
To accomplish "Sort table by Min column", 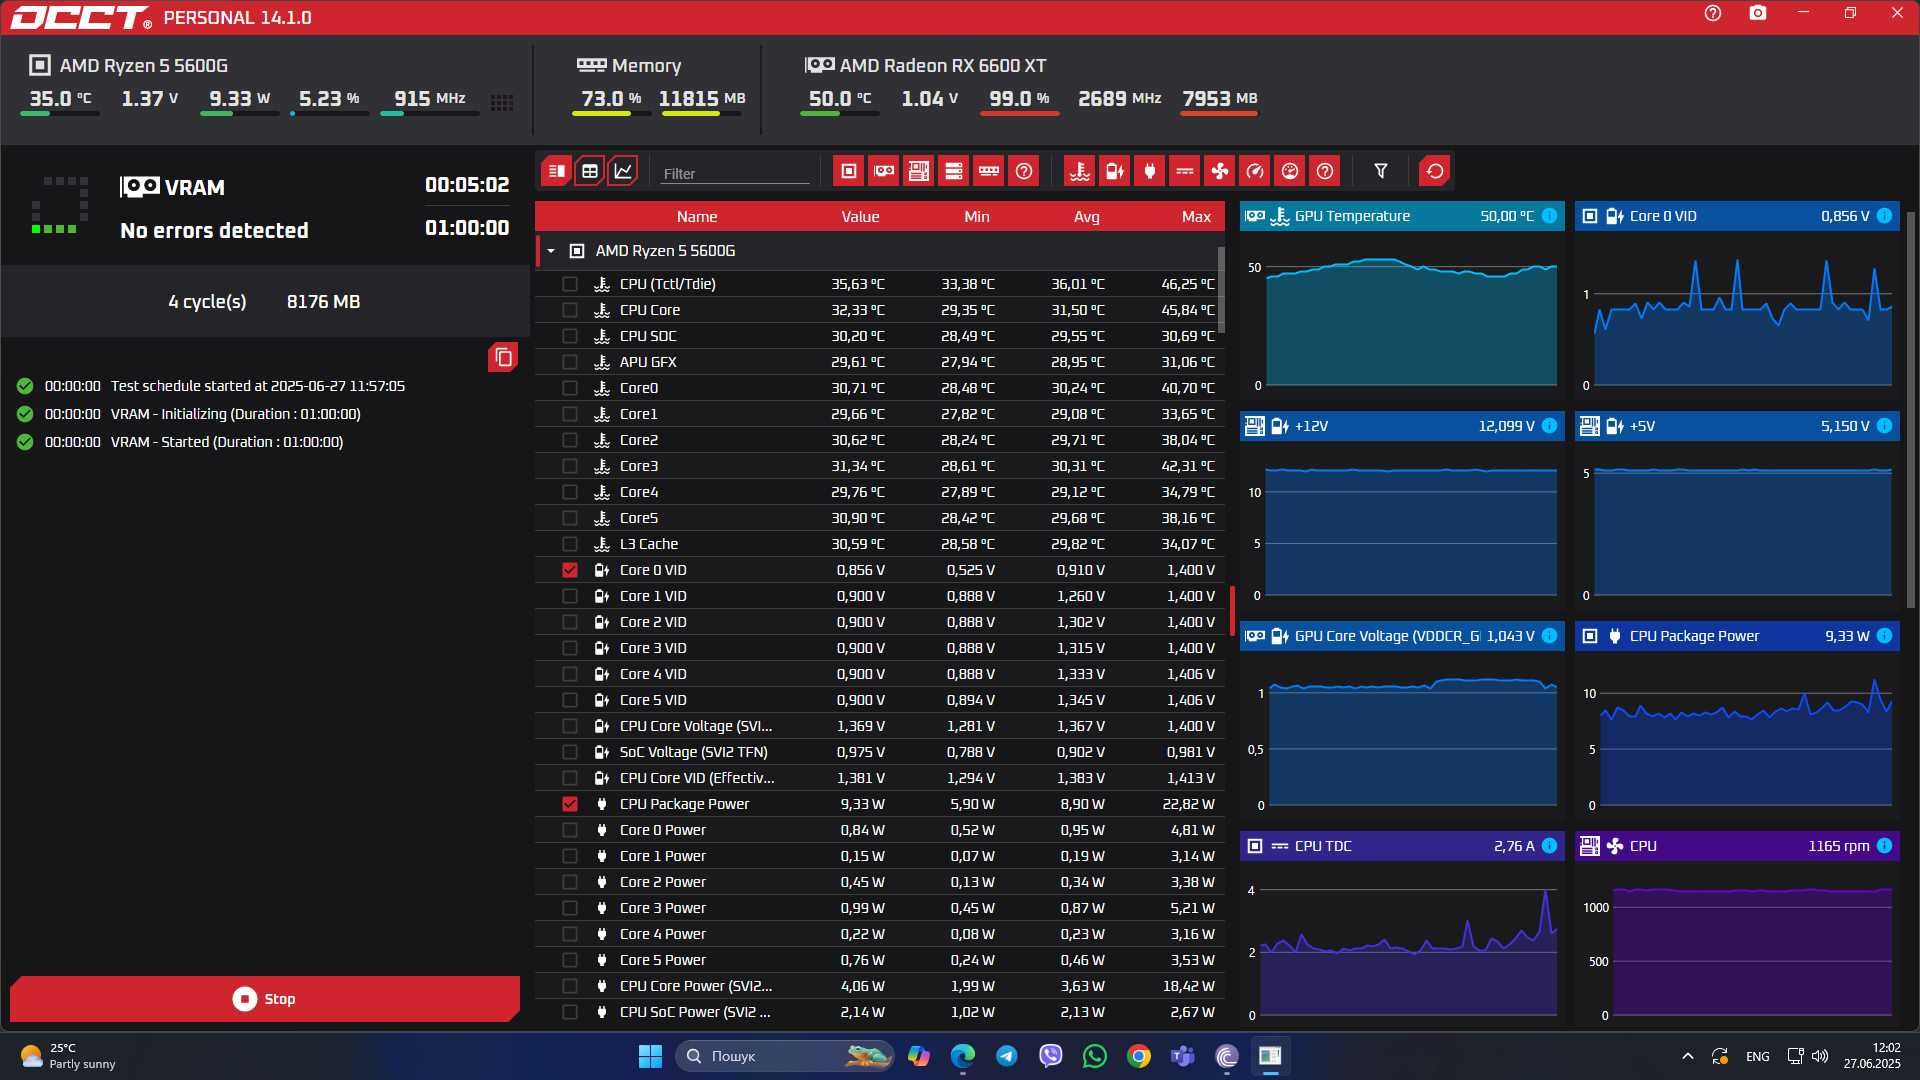I will coord(977,216).
